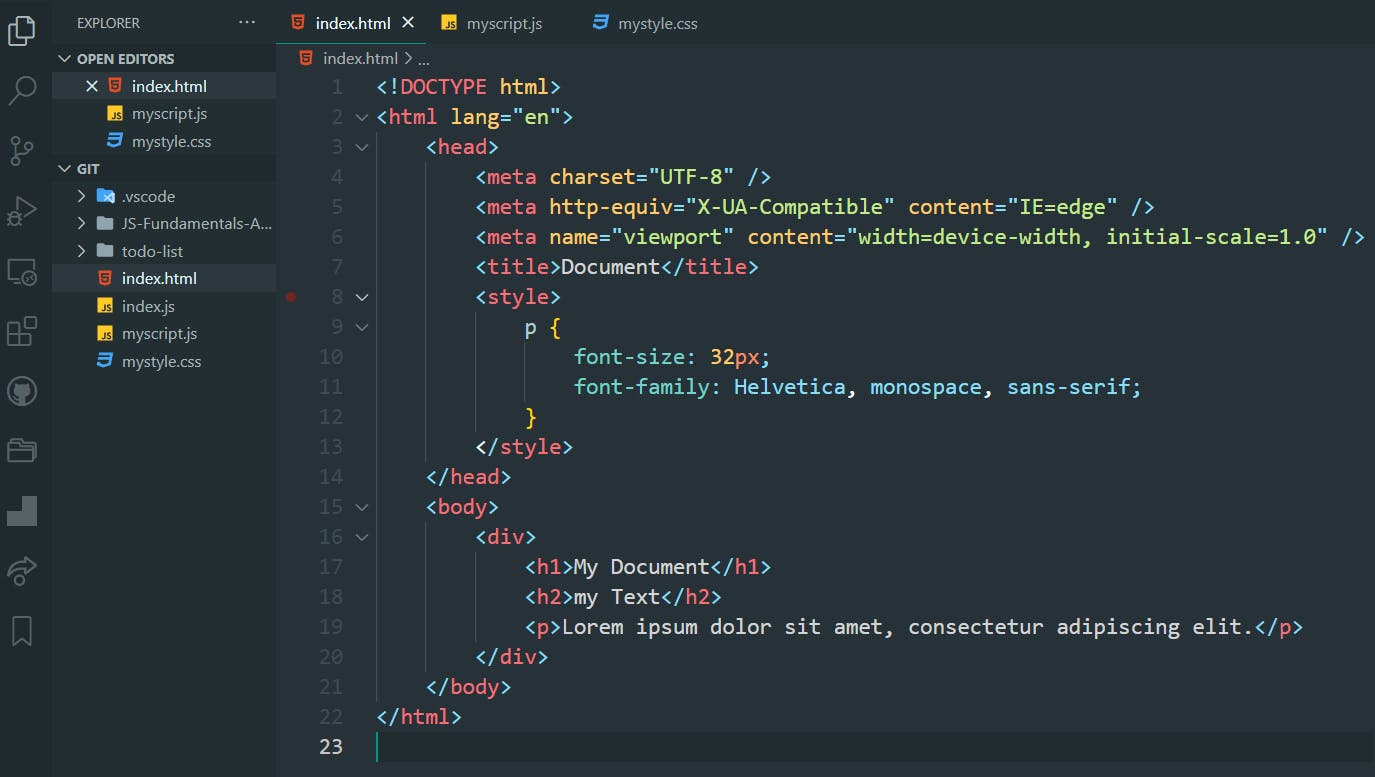Open the Project Manager folder icon

[22, 451]
